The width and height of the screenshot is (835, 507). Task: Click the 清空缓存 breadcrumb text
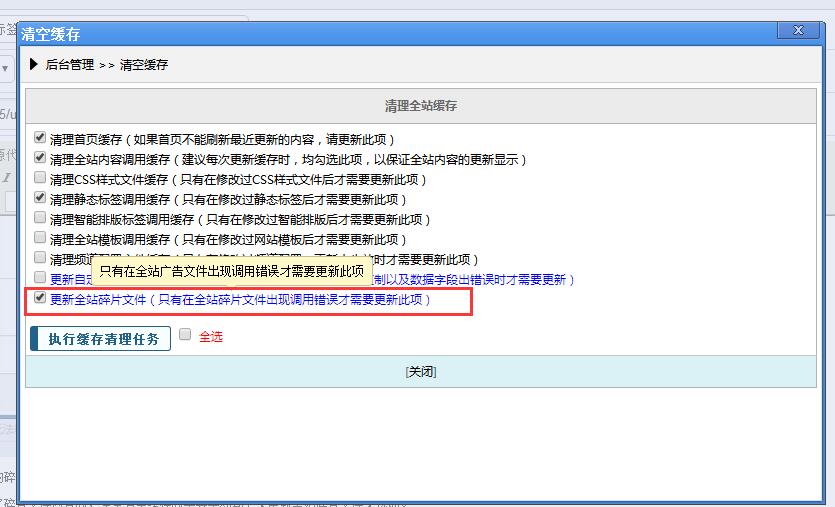(x=144, y=65)
